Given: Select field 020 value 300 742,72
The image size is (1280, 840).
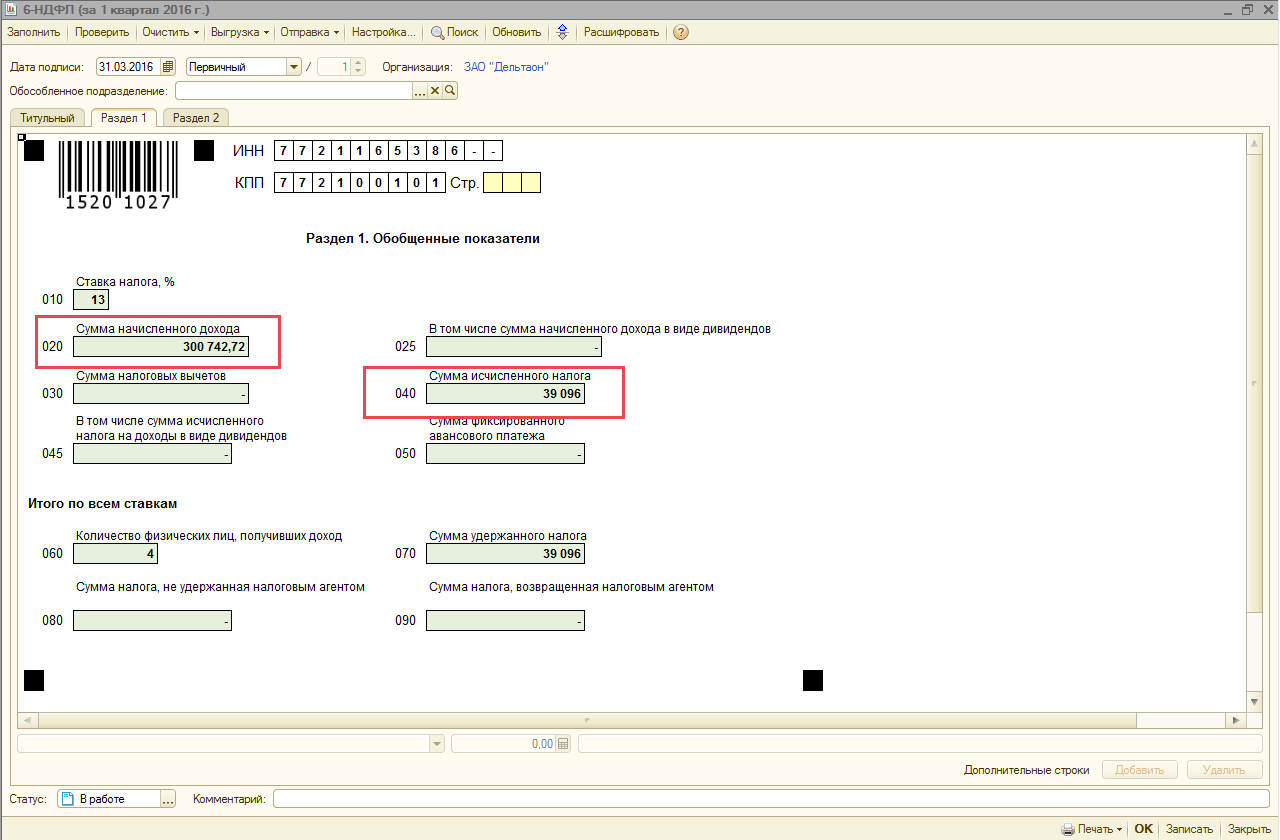Looking at the screenshot, I should pyautogui.click(x=161, y=347).
